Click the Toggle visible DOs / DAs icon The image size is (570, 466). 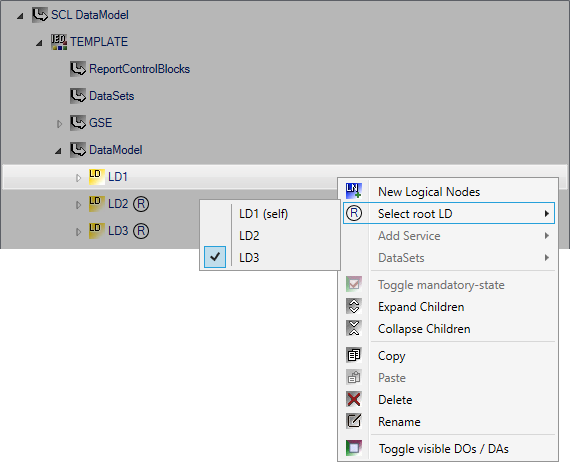[354, 448]
